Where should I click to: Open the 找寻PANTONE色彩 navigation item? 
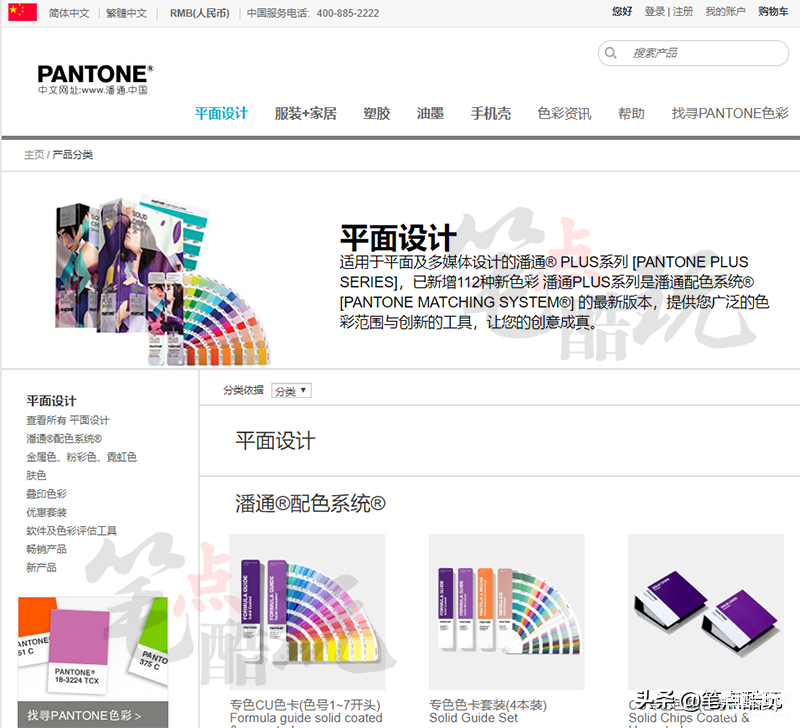tap(730, 113)
